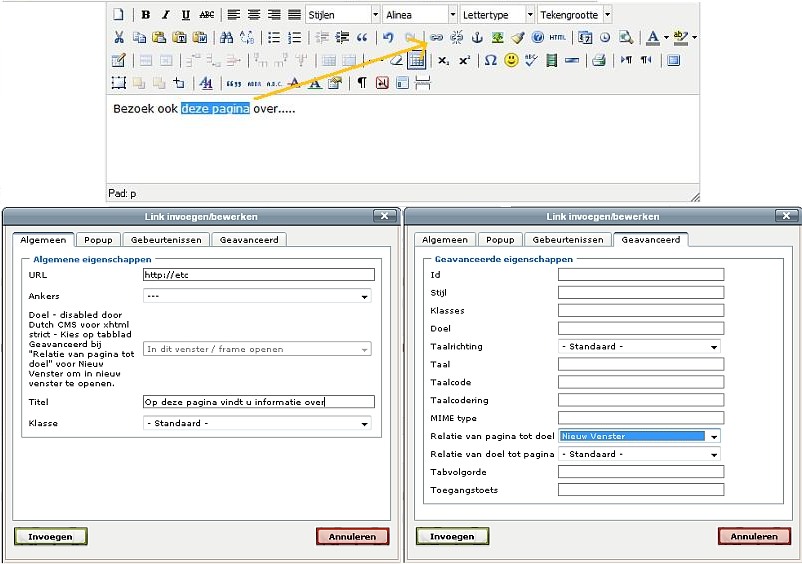Open Relatie van doel tot pagina dropdown
Image resolution: width=802 pixels, height=564 pixels.
(639, 454)
